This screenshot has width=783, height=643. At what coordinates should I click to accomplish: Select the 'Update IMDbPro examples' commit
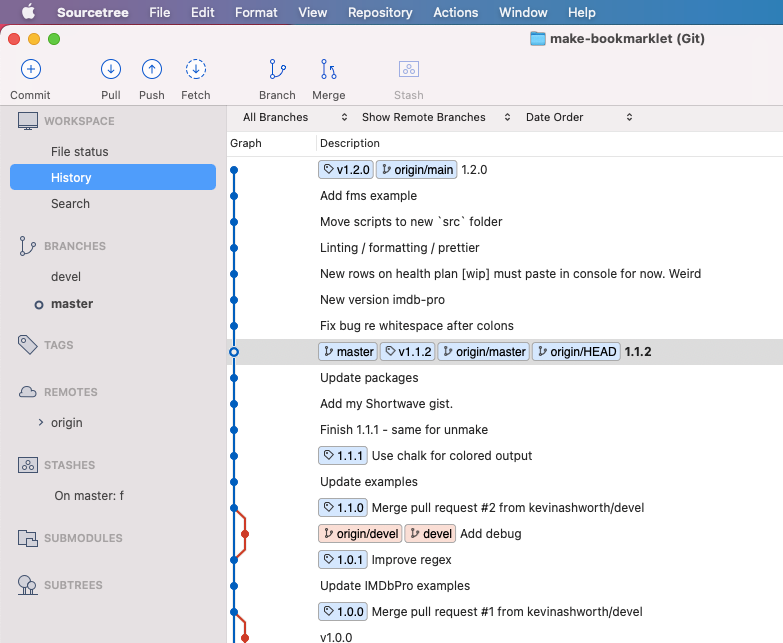(505, 586)
